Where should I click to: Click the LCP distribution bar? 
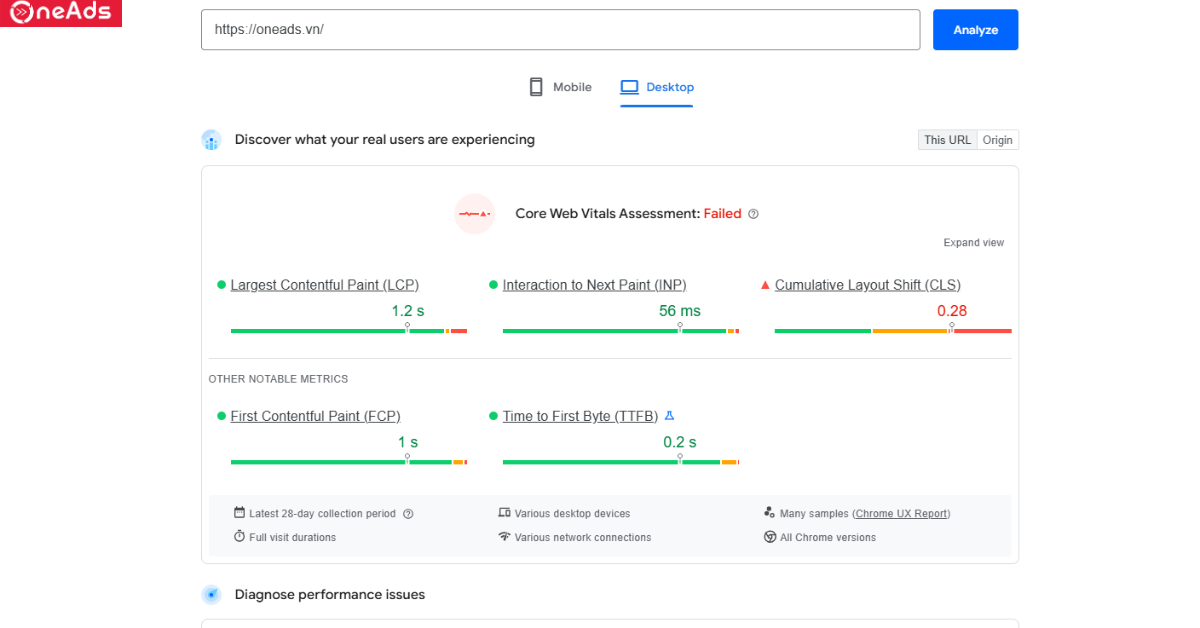point(349,331)
